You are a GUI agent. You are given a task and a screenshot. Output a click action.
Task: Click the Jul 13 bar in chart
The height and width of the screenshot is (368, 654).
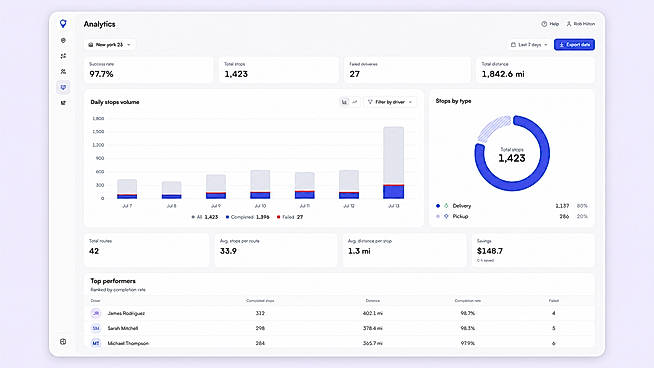393,163
